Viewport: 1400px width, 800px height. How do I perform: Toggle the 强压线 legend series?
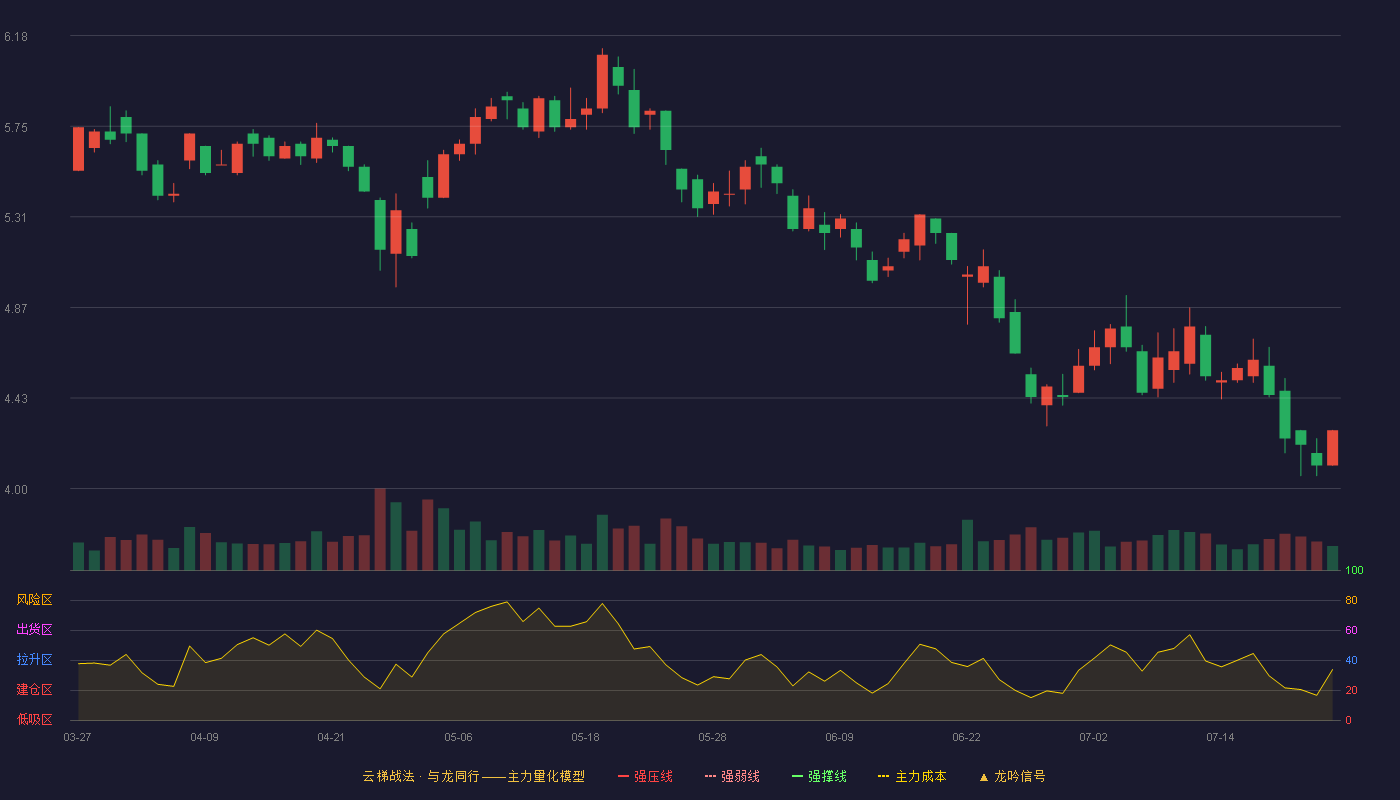(x=645, y=776)
